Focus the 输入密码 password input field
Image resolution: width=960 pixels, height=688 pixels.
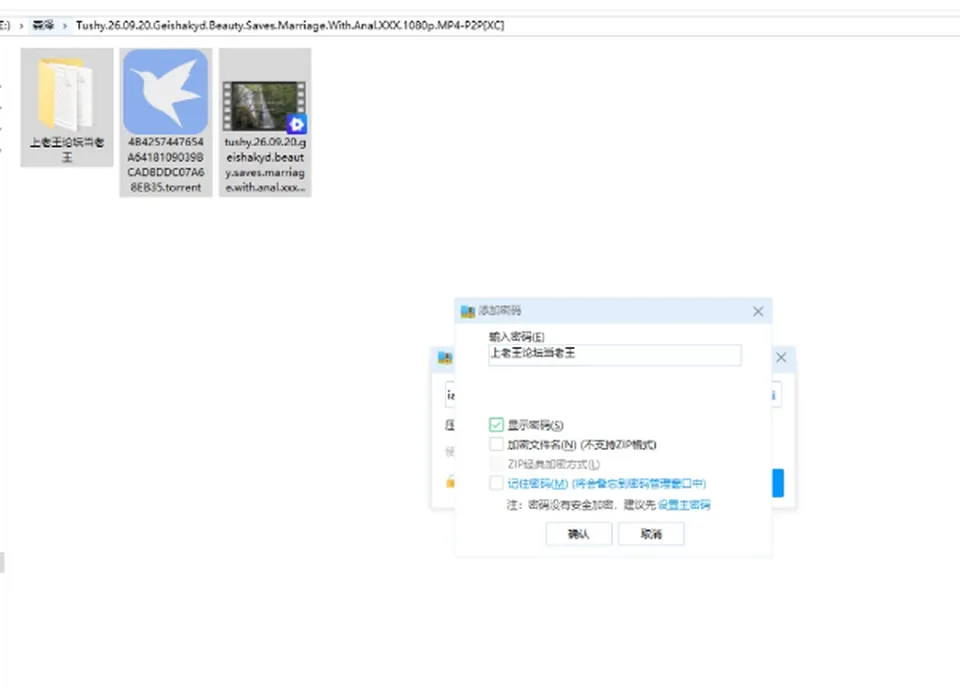tap(615, 355)
